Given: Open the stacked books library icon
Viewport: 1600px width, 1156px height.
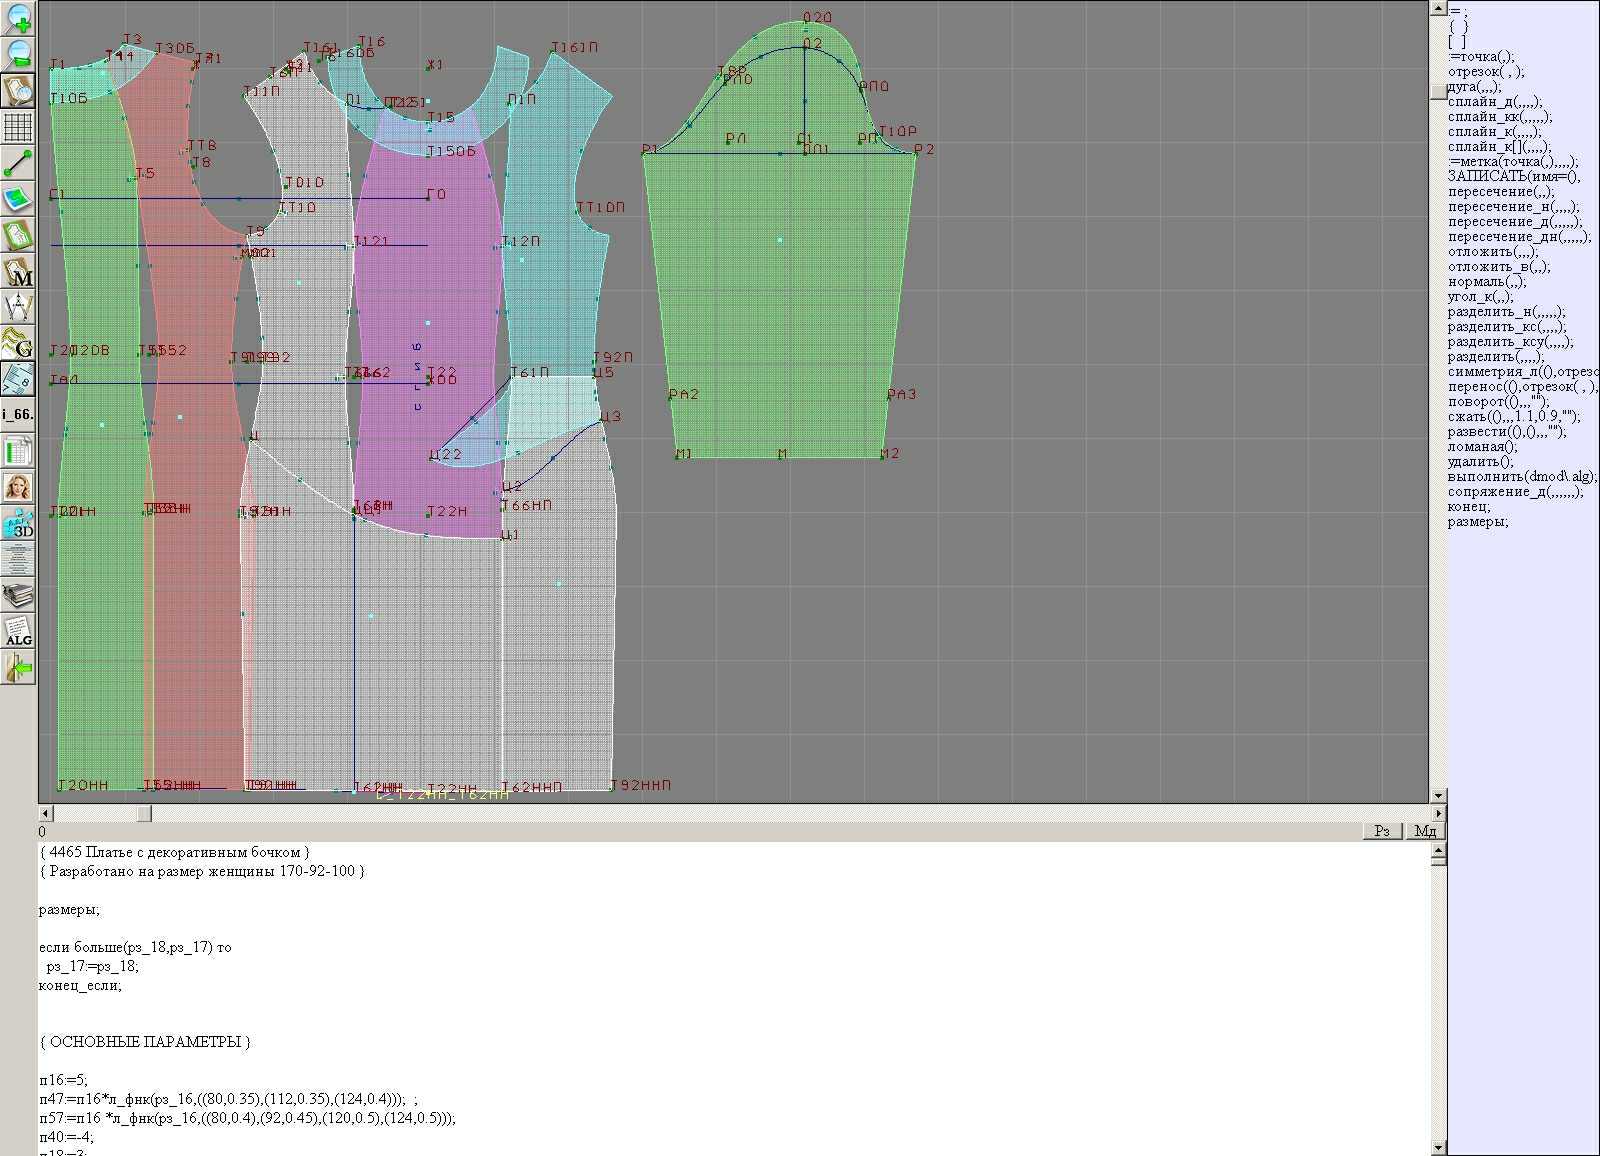Looking at the screenshot, I should (x=18, y=597).
